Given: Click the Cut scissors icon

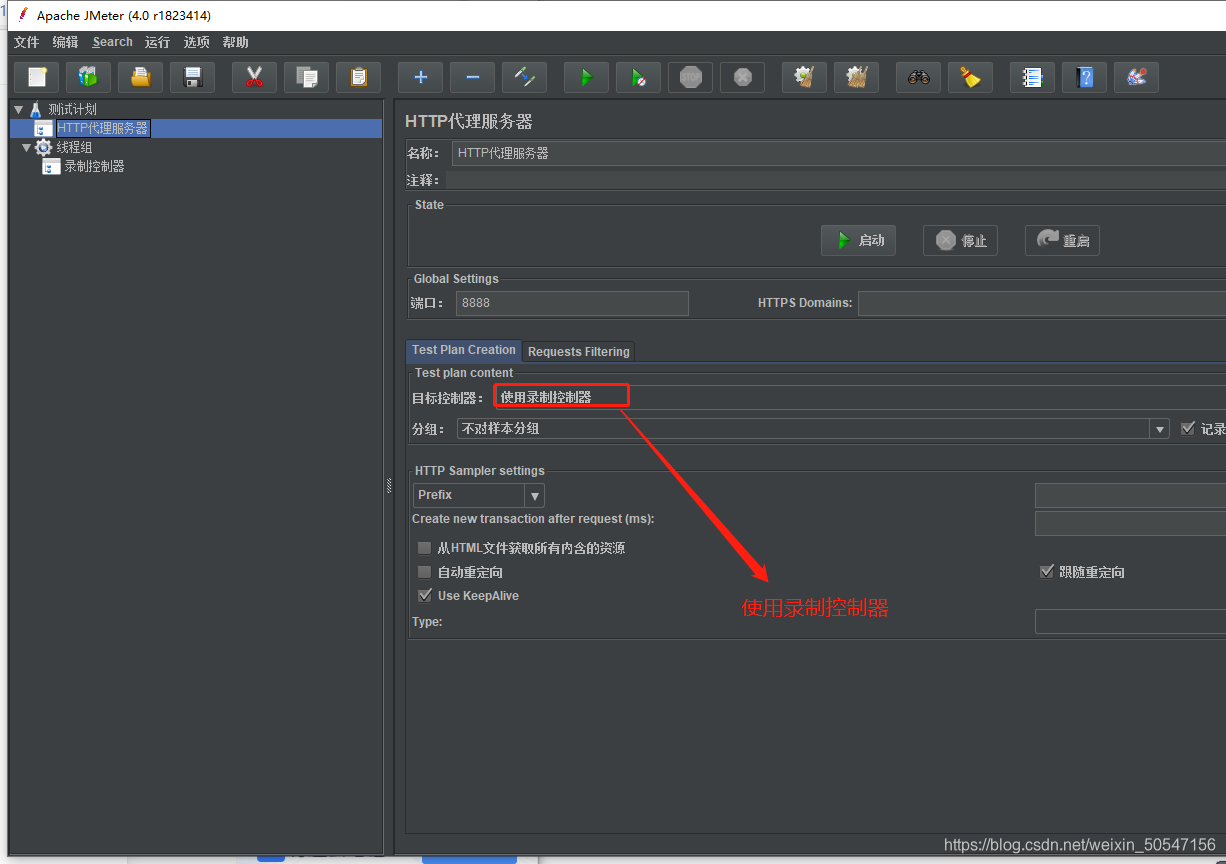Looking at the screenshot, I should point(254,77).
